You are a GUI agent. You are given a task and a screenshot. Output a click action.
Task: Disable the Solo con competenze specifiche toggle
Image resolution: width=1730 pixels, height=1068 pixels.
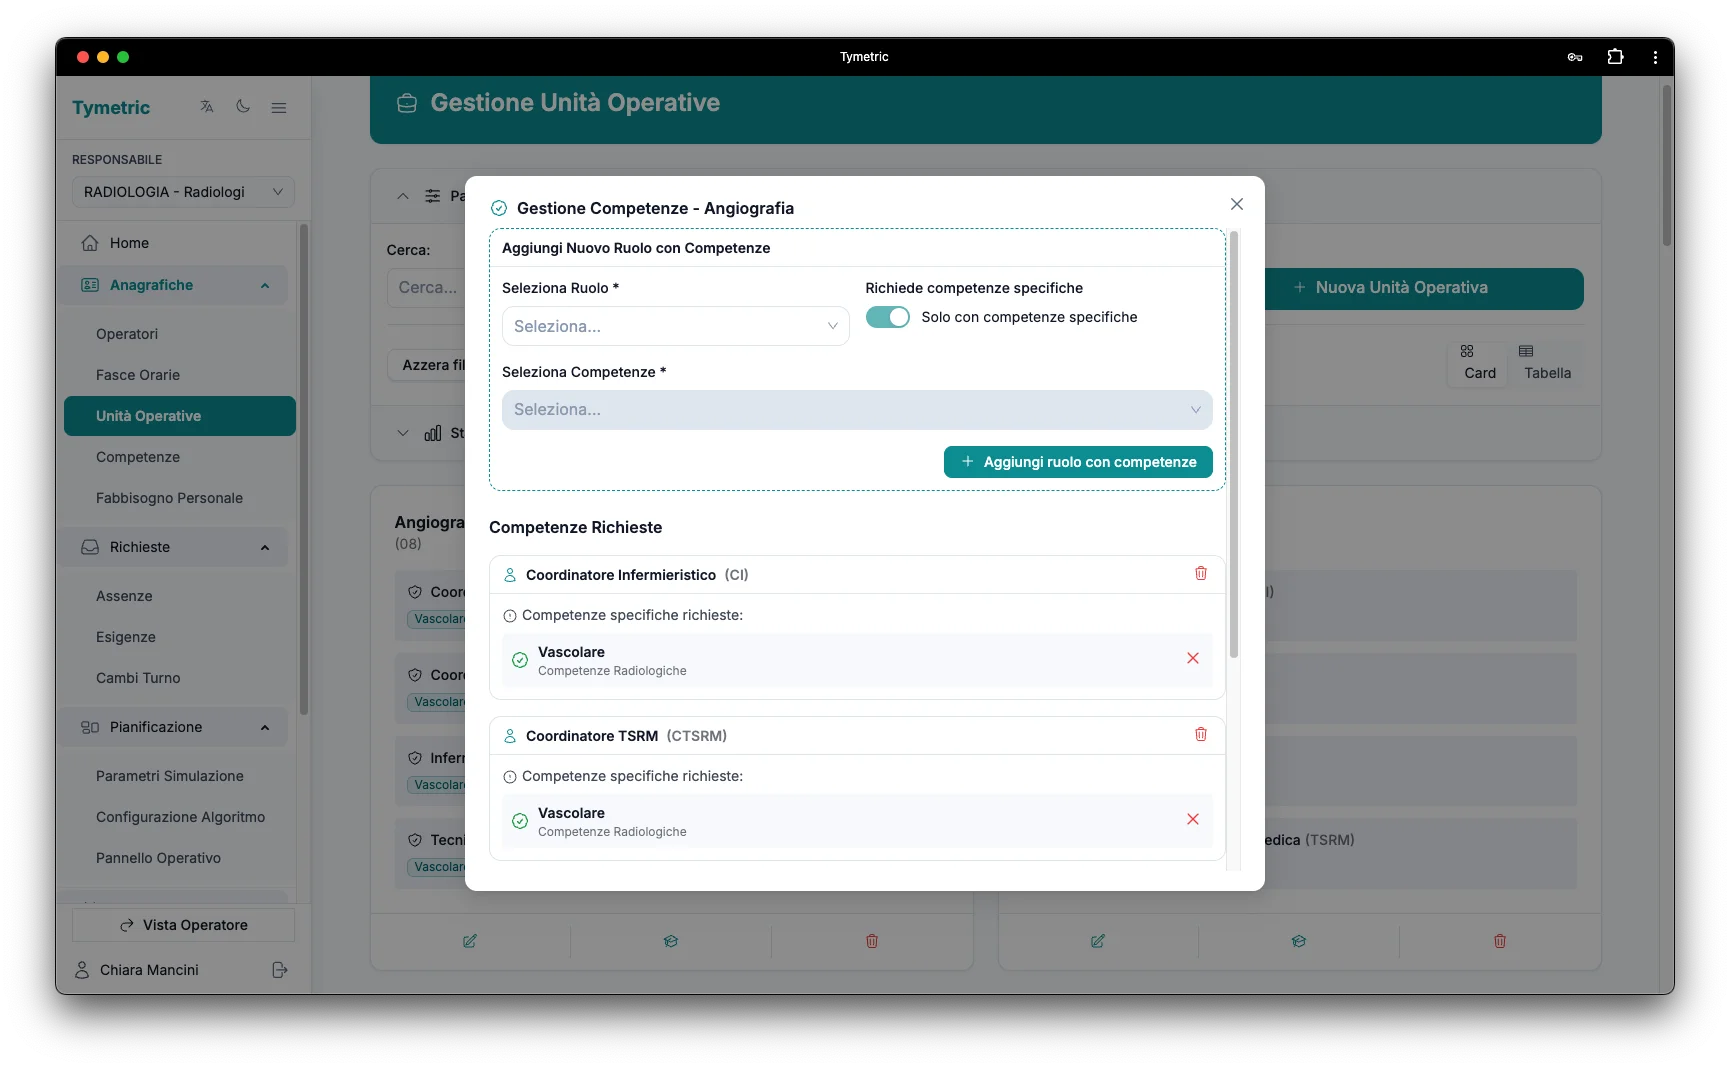tap(887, 317)
